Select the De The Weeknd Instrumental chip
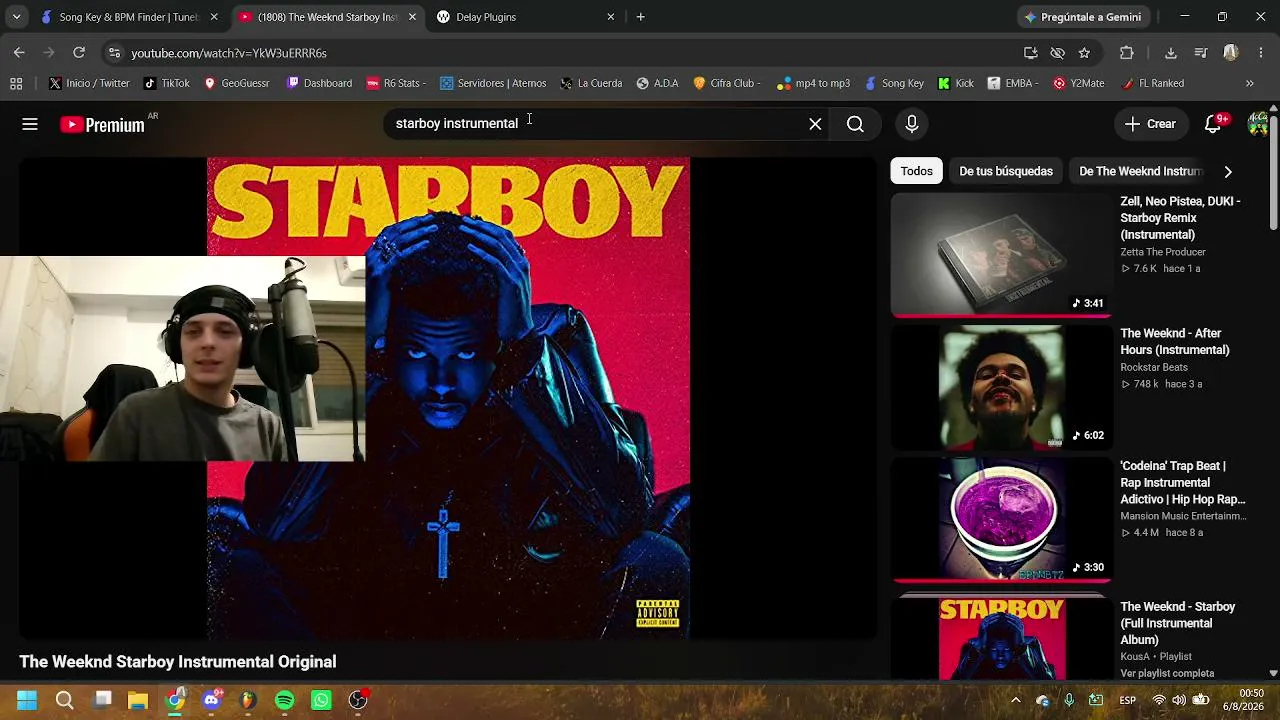Screen dimensions: 1280x720 click(1140, 171)
